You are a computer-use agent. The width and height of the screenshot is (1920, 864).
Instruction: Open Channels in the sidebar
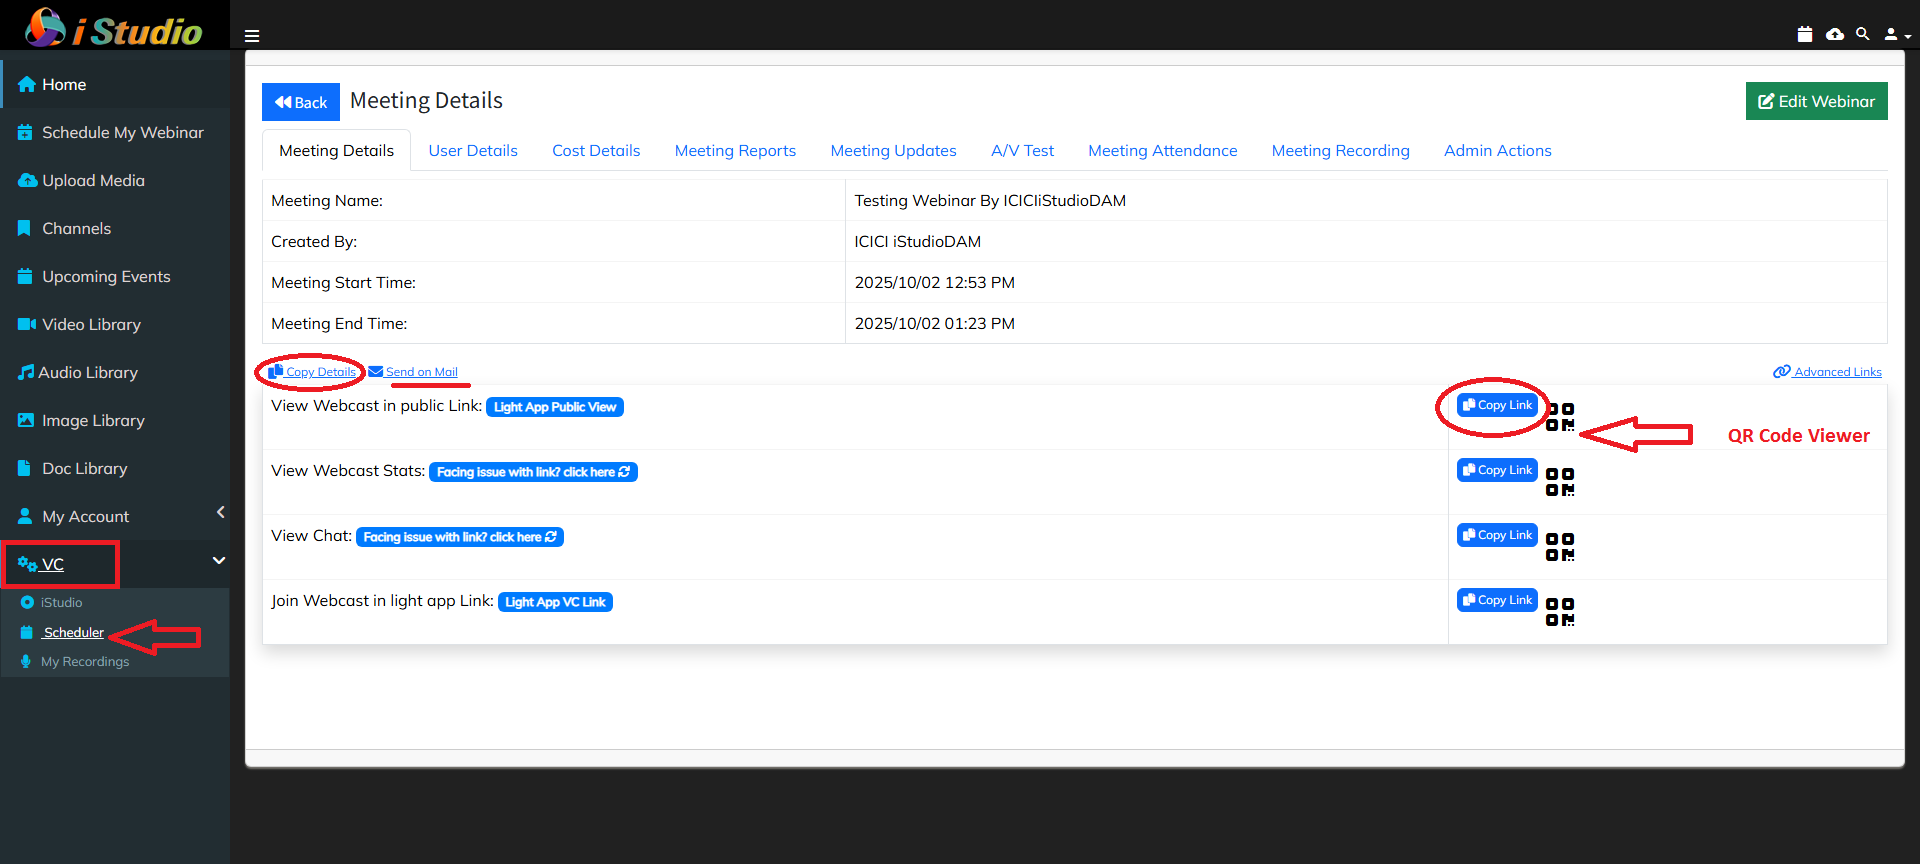tap(115, 228)
